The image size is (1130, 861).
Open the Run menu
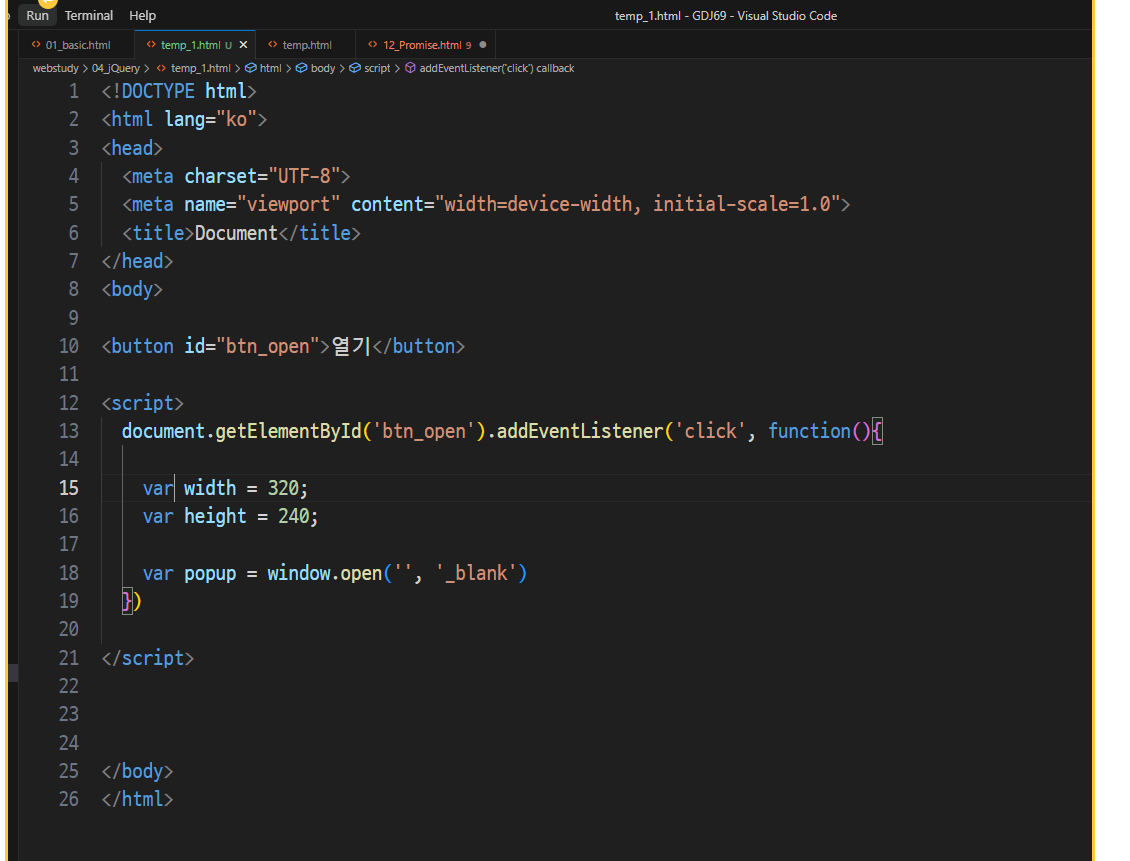click(x=37, y=15)
